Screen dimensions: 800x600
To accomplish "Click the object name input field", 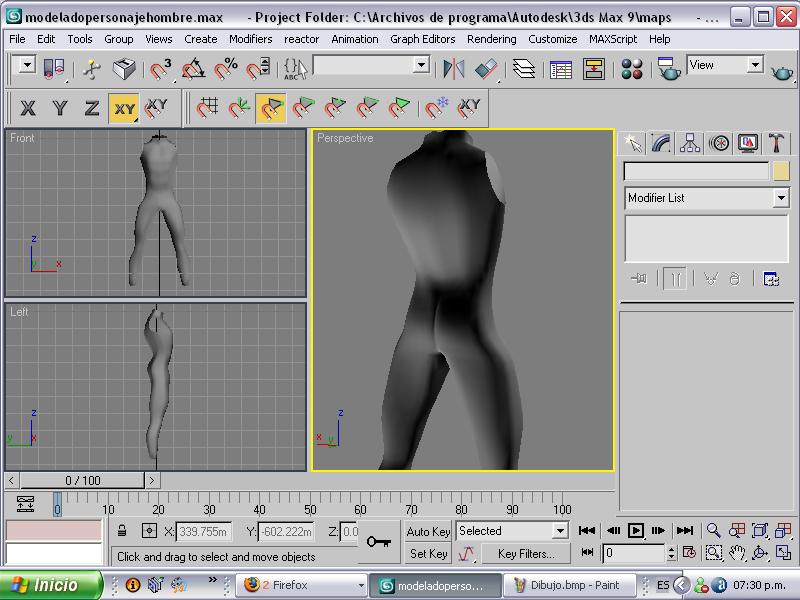I will coord(696,171).
